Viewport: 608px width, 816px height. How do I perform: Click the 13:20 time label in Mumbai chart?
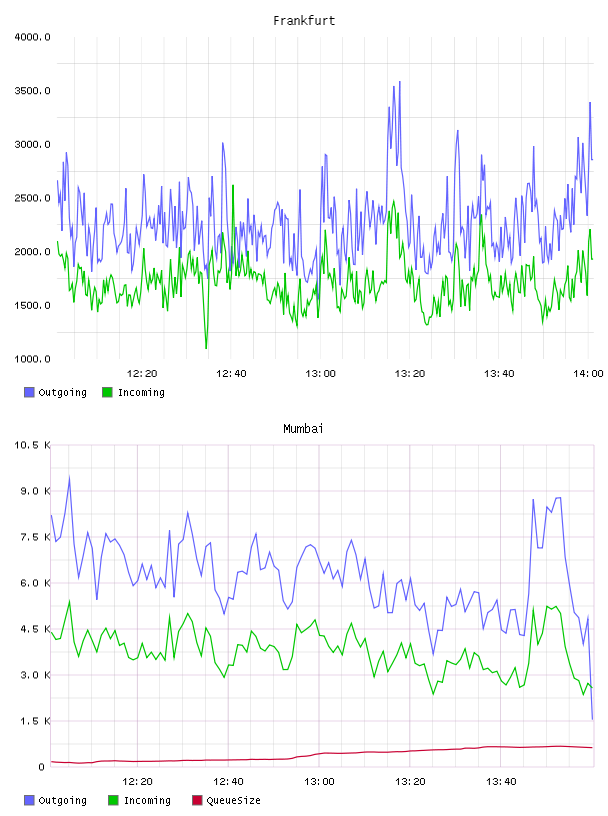[410, 781]
